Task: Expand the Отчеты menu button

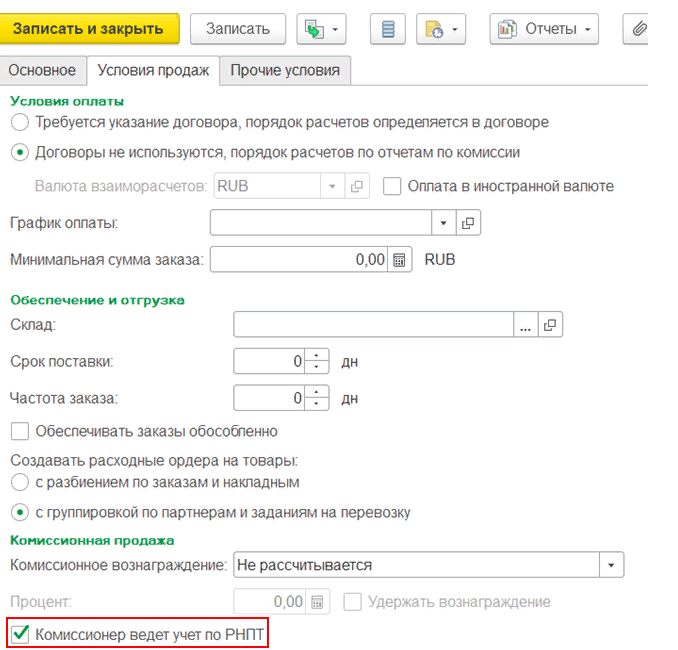Action: click(x=544, y=29)
